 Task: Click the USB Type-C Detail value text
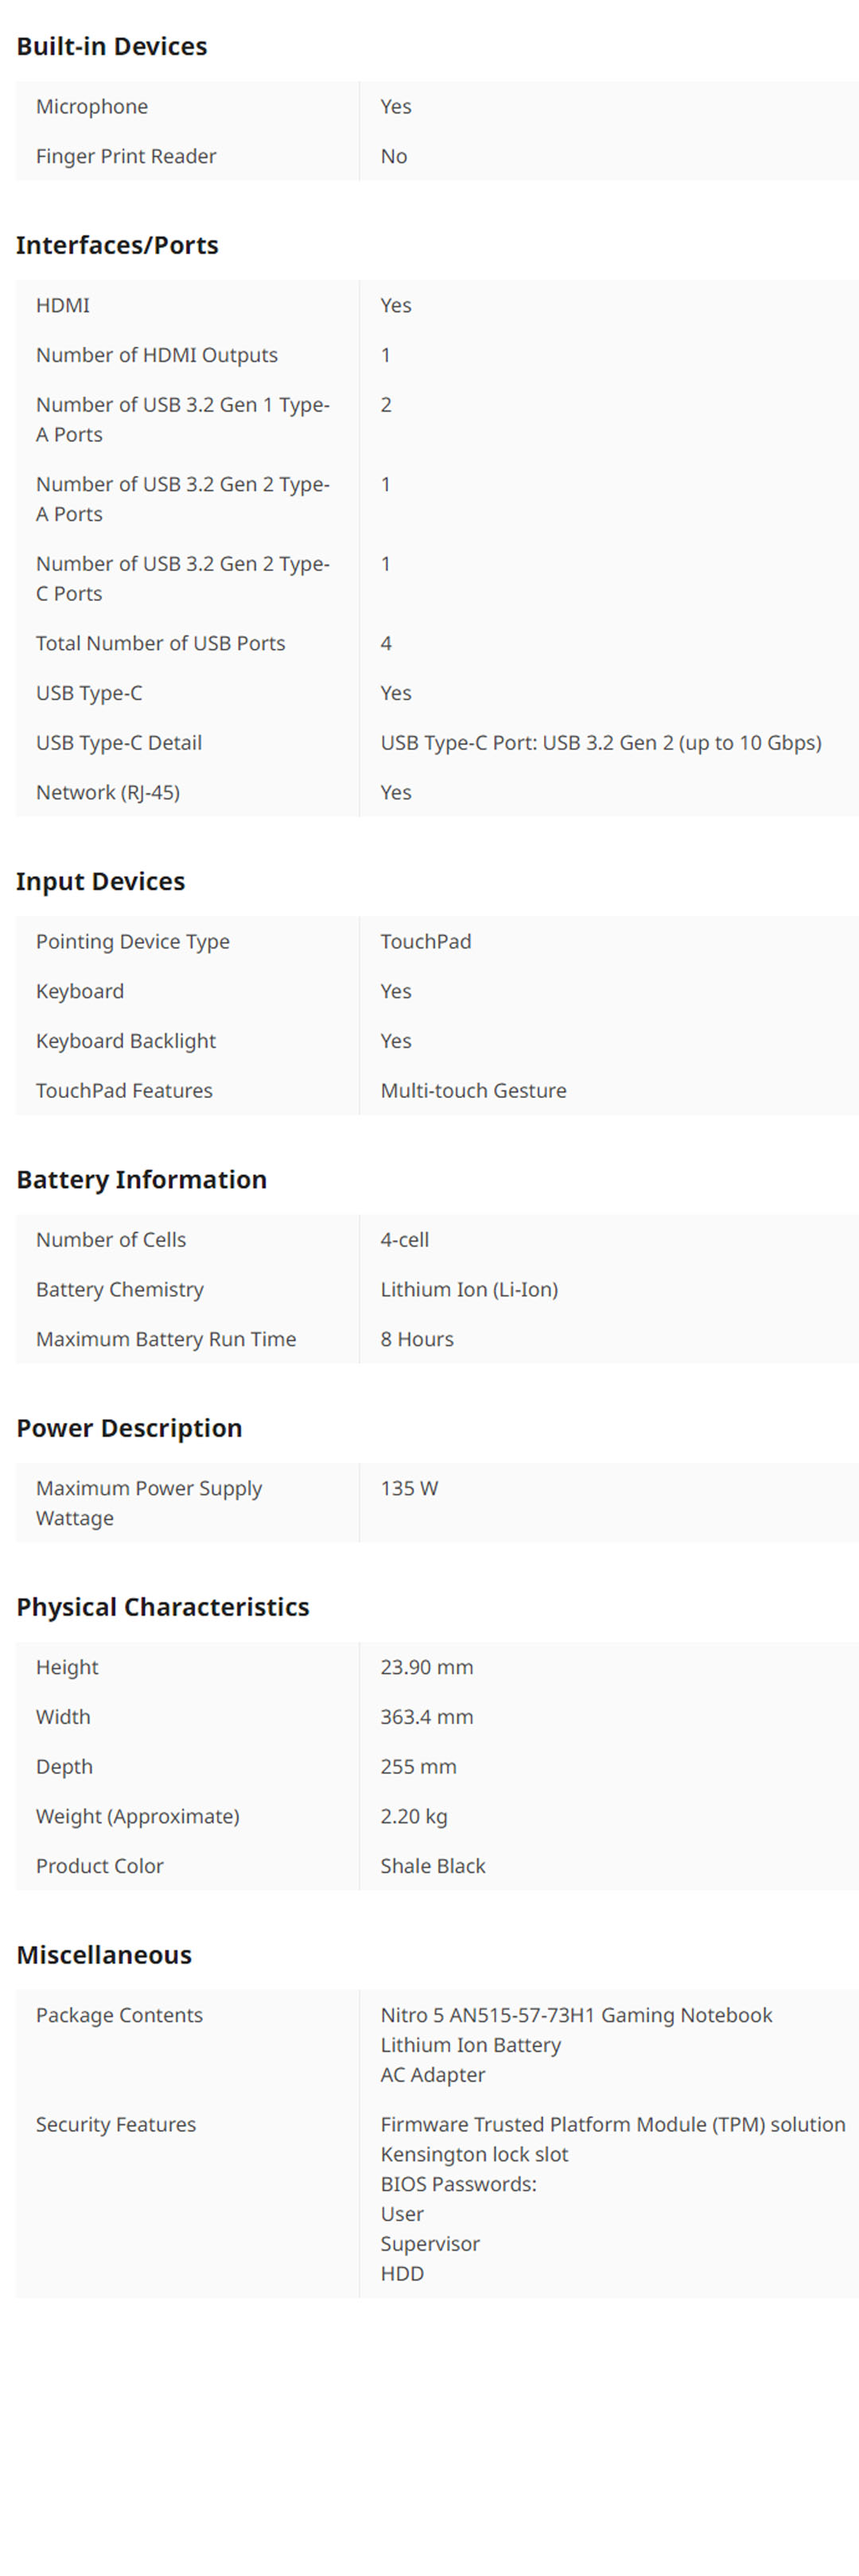(600, 742)
